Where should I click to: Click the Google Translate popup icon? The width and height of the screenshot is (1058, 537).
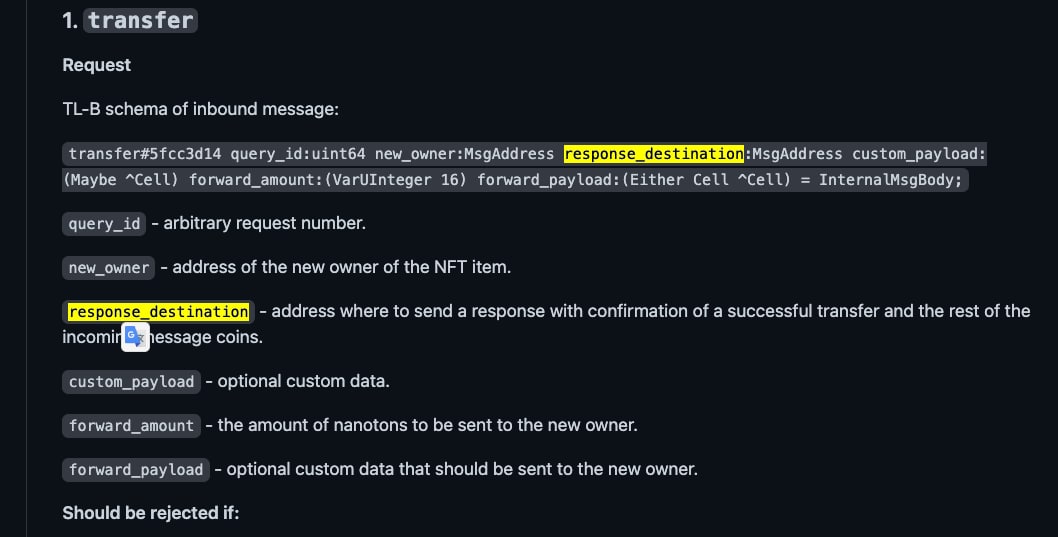(135, 337)
